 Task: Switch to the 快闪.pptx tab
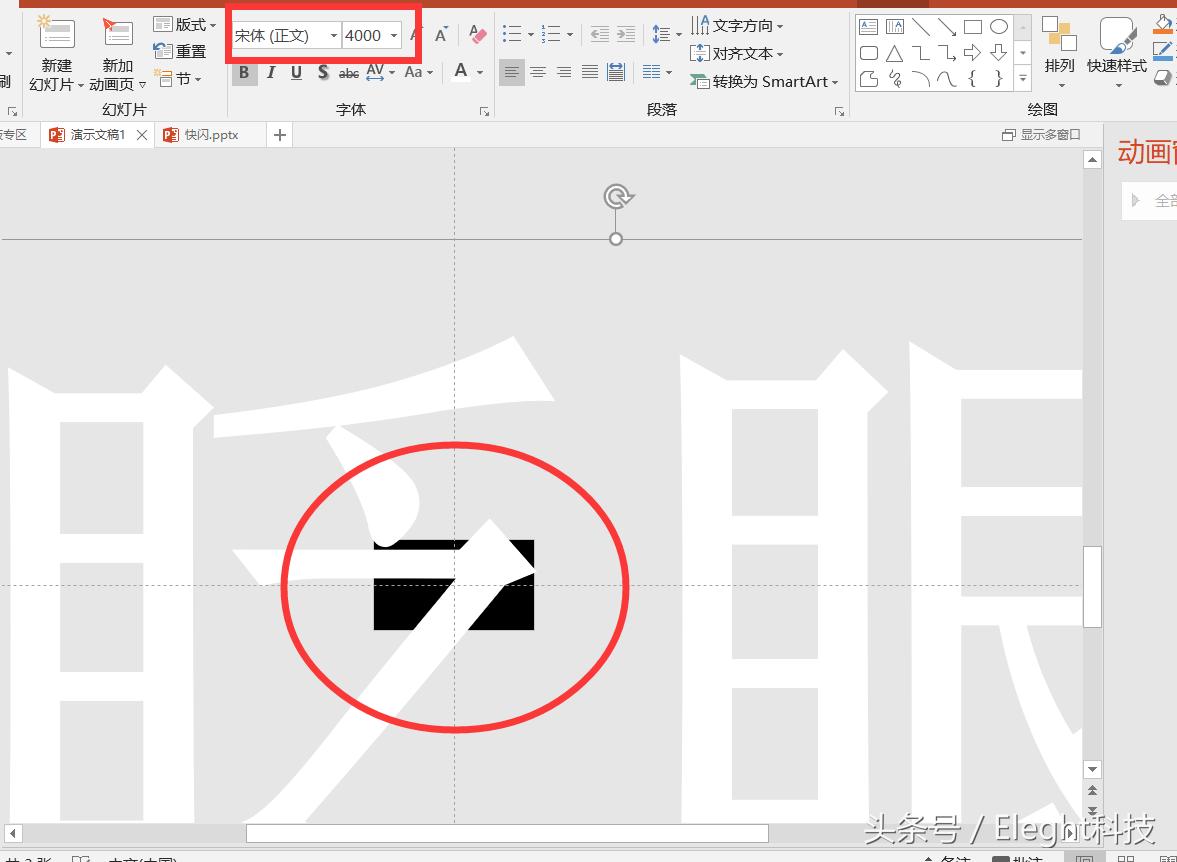coord(210,134)
